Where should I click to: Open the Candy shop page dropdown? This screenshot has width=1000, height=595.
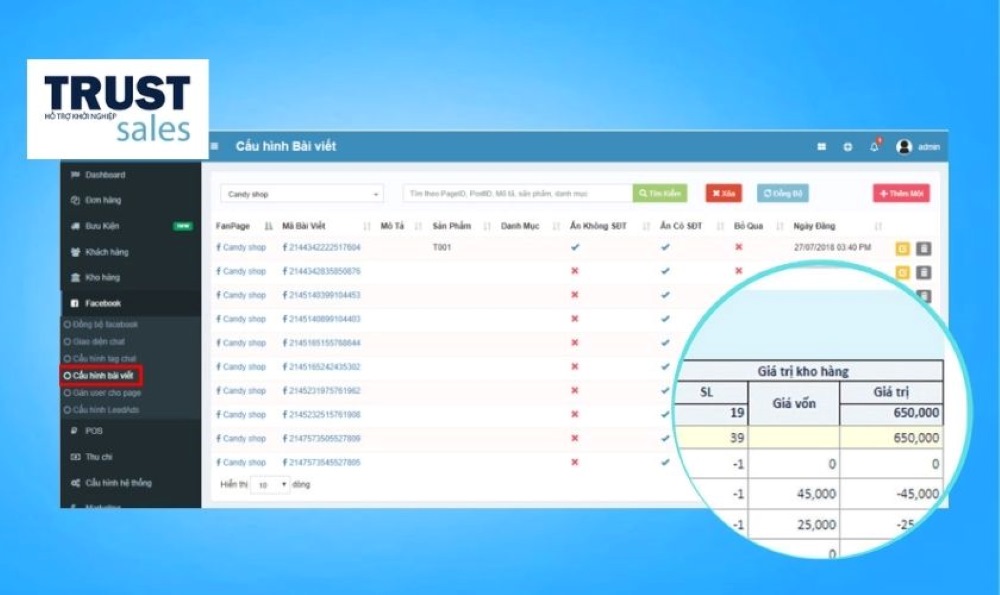click(302, 194)
